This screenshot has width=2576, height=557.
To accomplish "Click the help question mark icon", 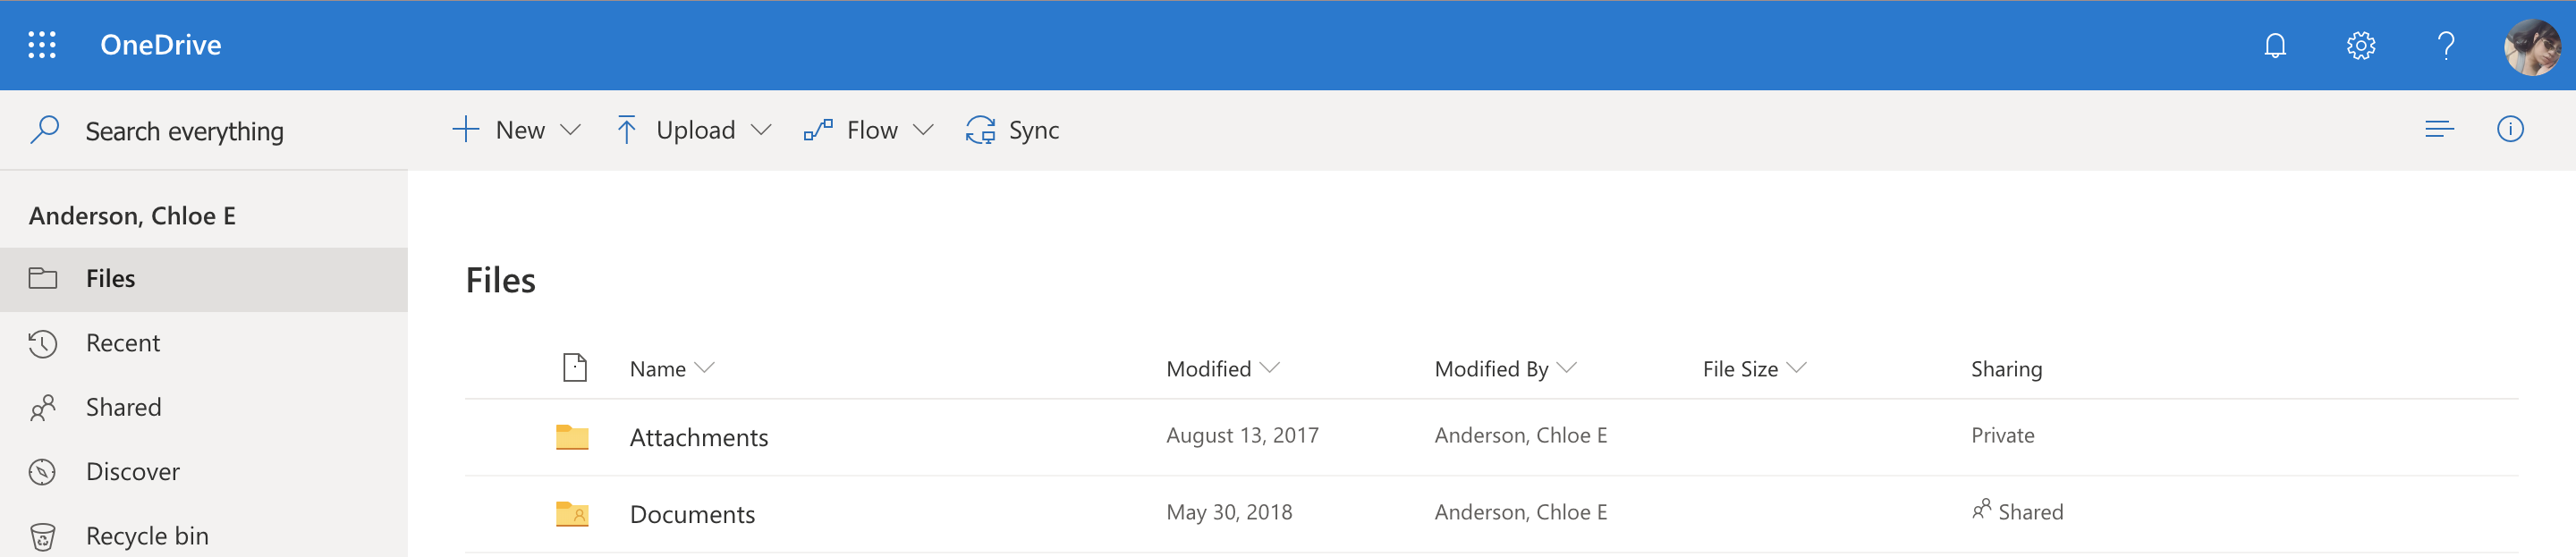I will (x=2445, y=45).
